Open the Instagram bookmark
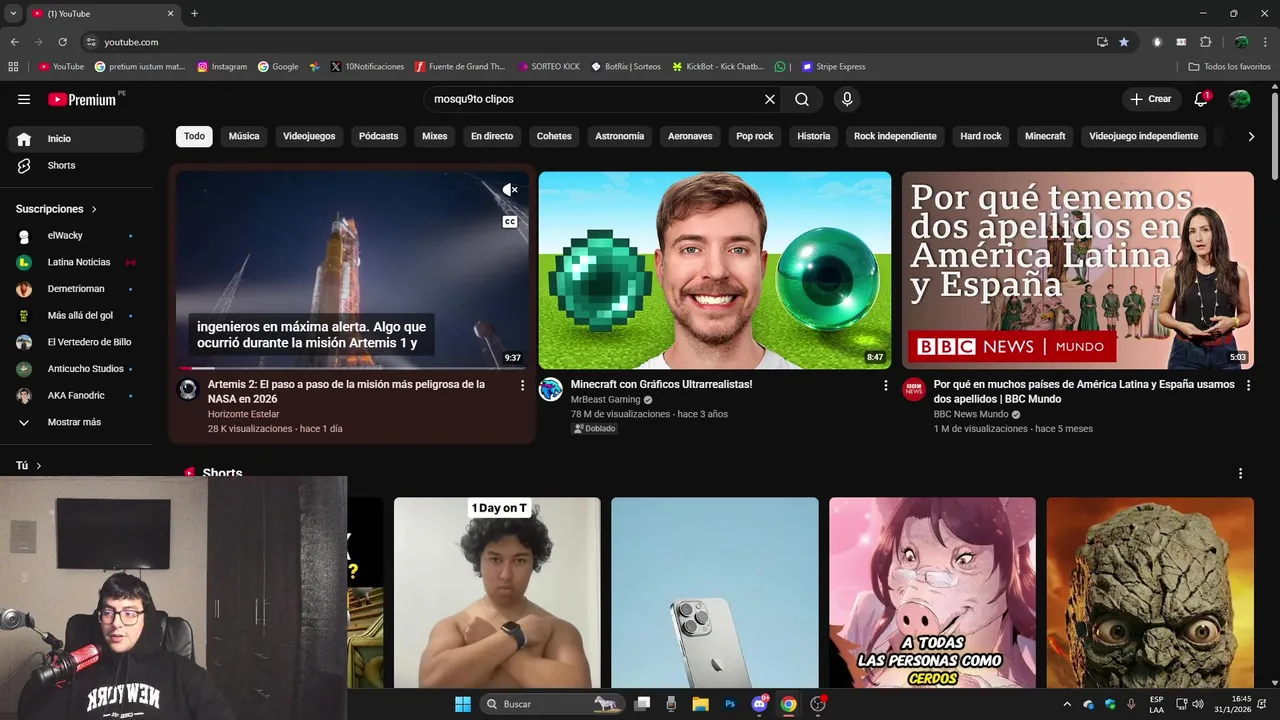The width and height of the screenshot is (1280, 720). pyautogui.click(x=222, y=67)
